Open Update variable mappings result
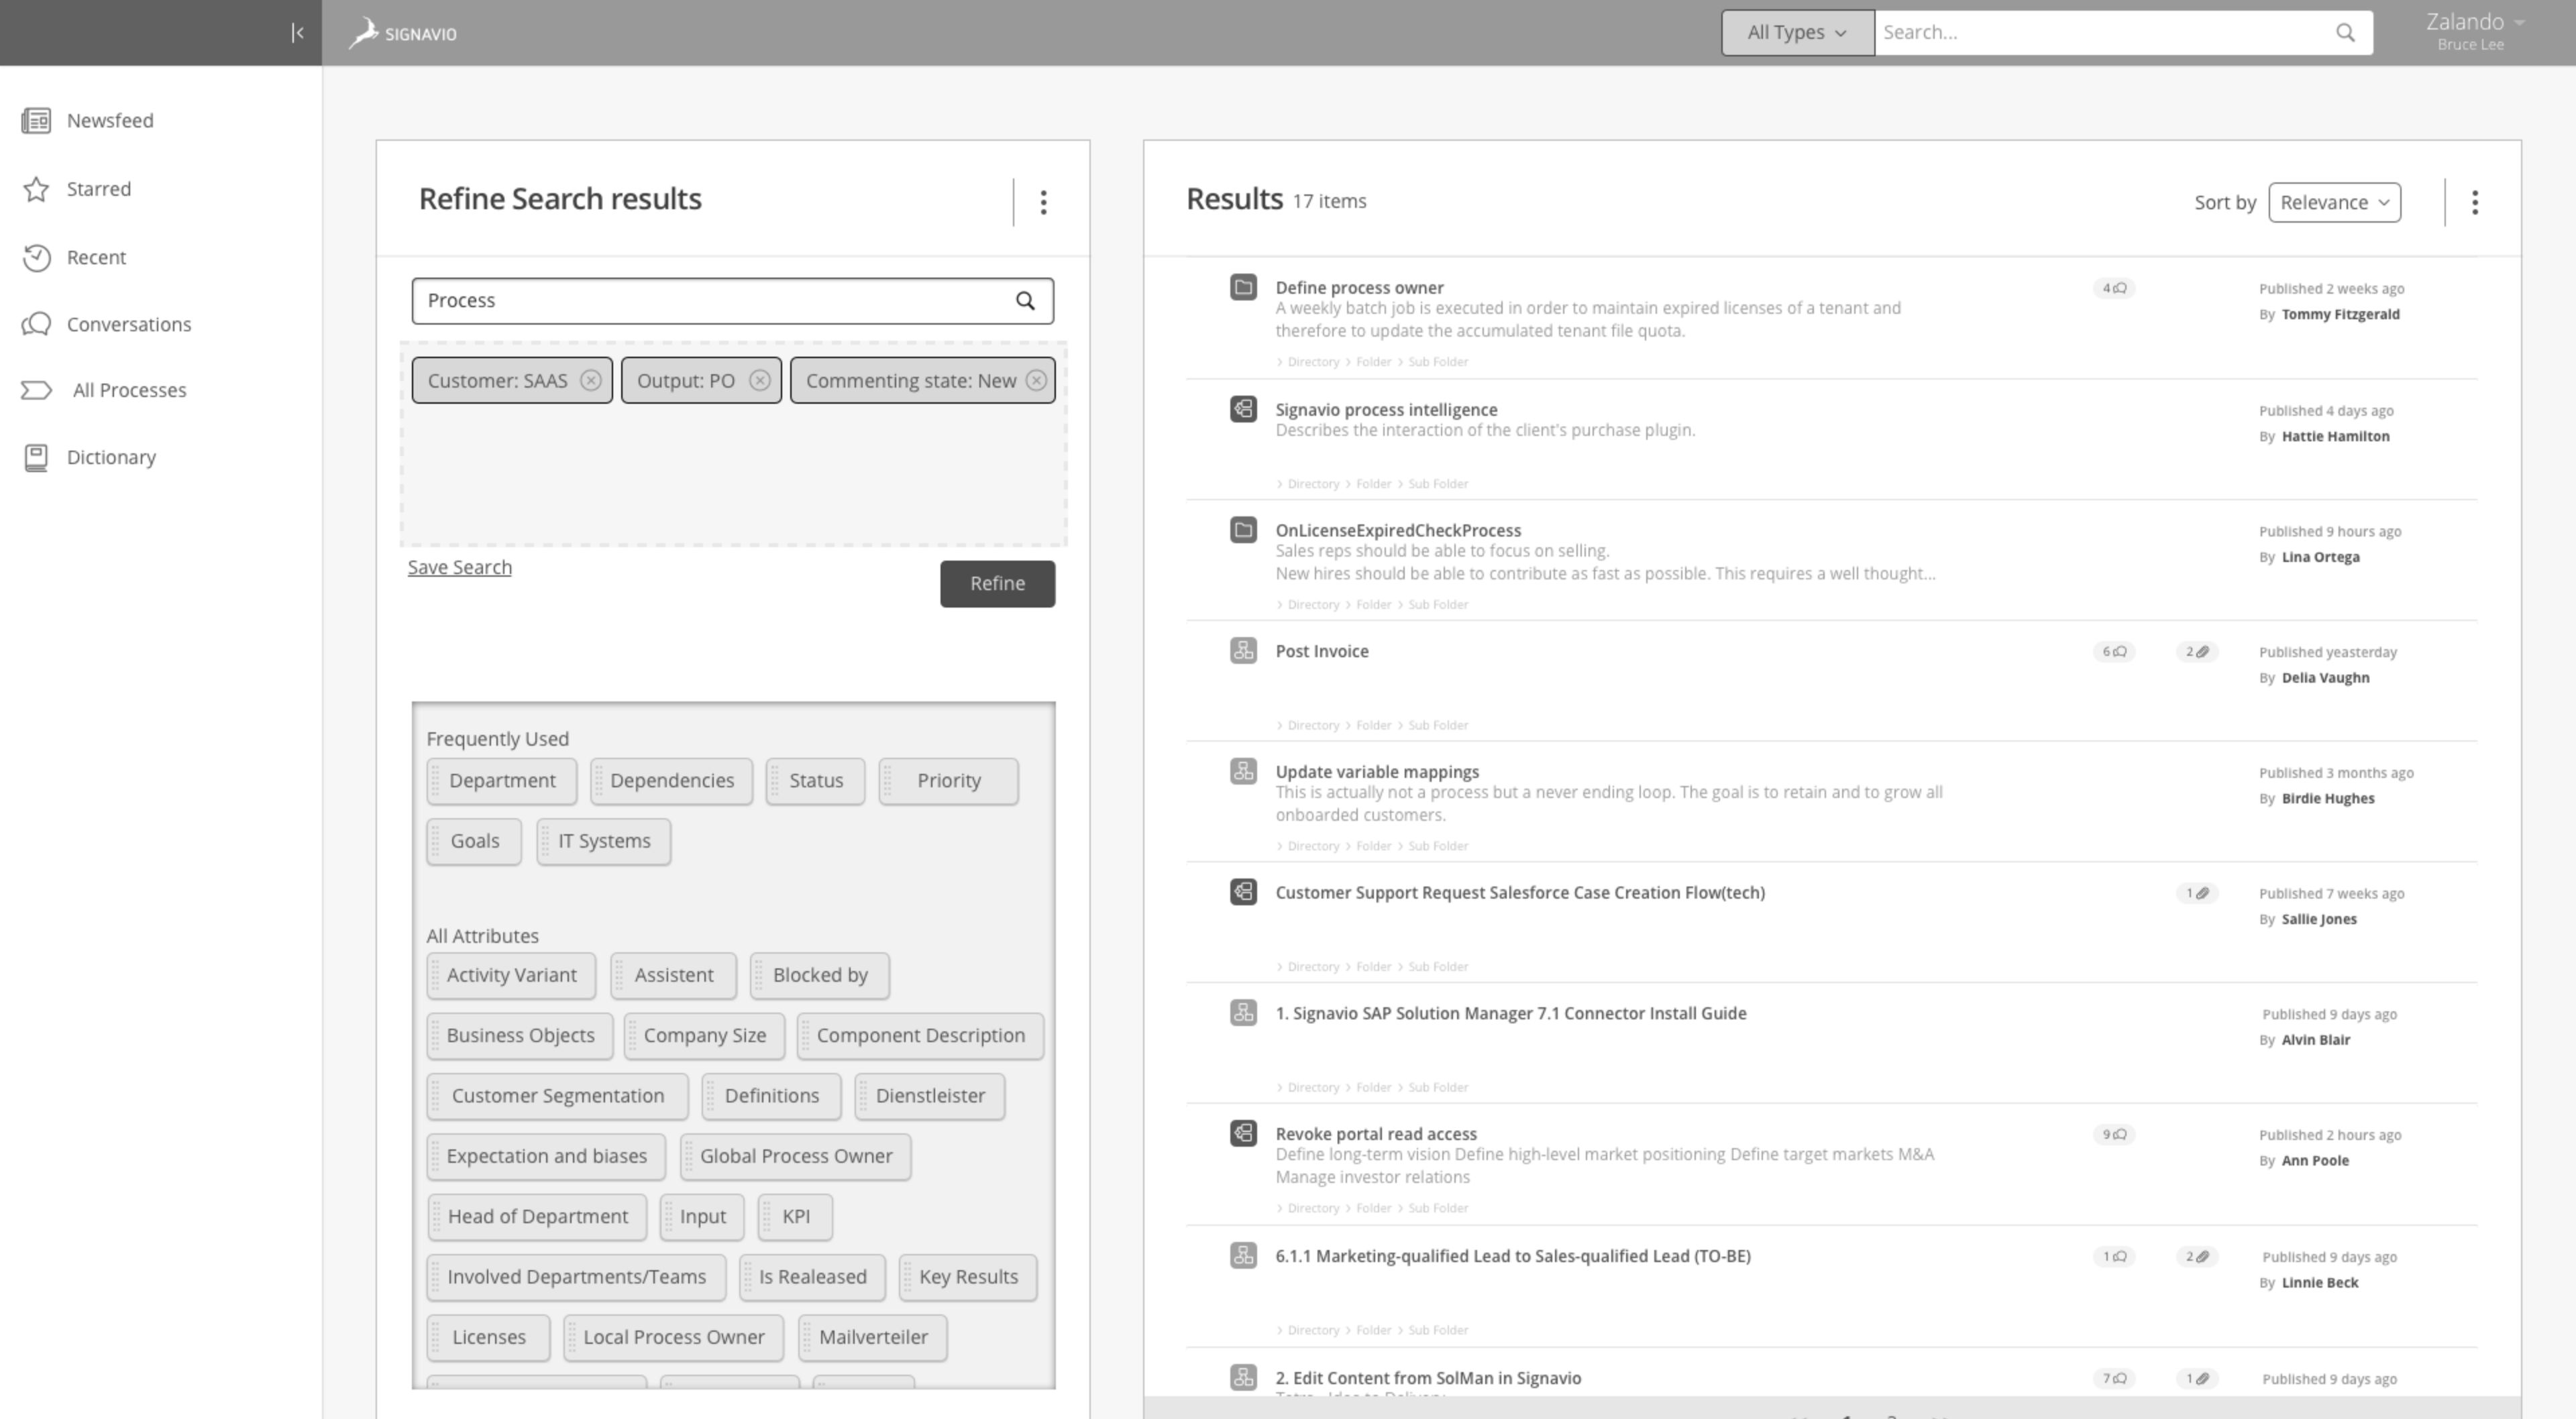 click(1377, 772)
